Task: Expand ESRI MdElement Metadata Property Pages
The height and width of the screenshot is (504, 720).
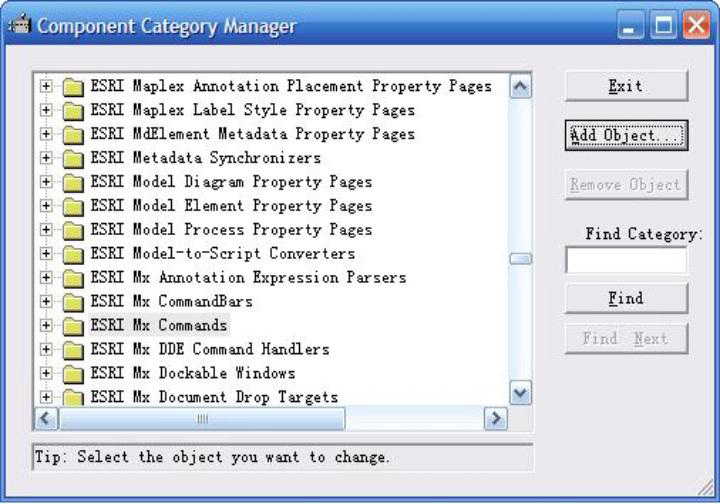Action: (x=46, y=134)
